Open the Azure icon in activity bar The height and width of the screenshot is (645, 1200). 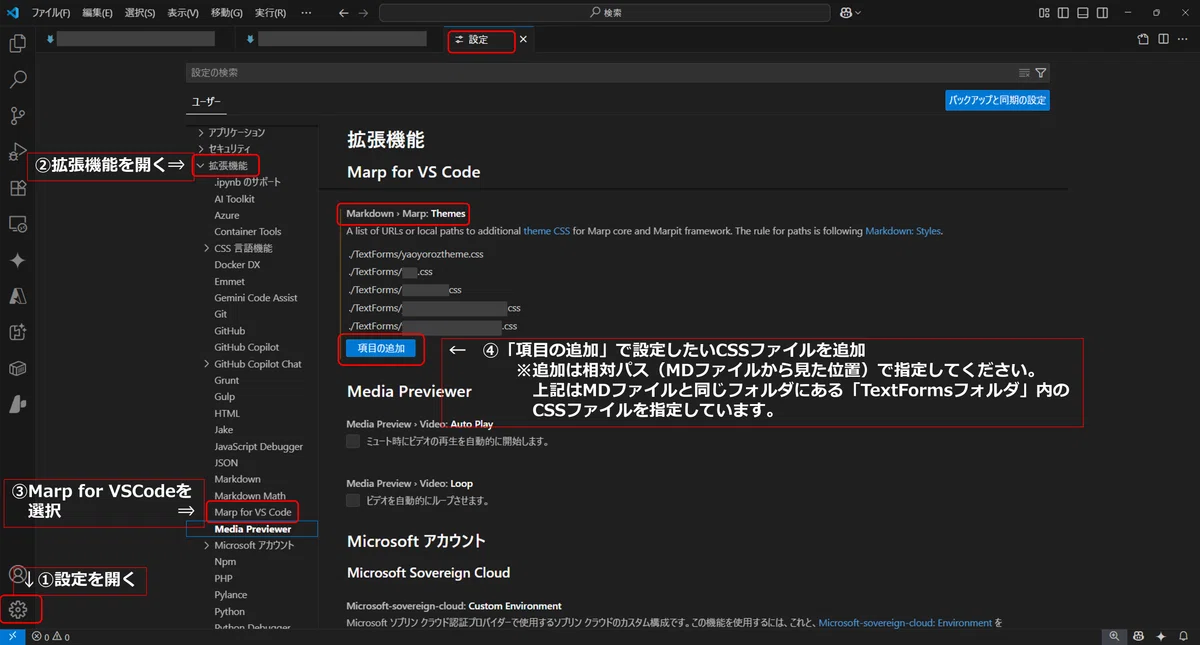17,296
